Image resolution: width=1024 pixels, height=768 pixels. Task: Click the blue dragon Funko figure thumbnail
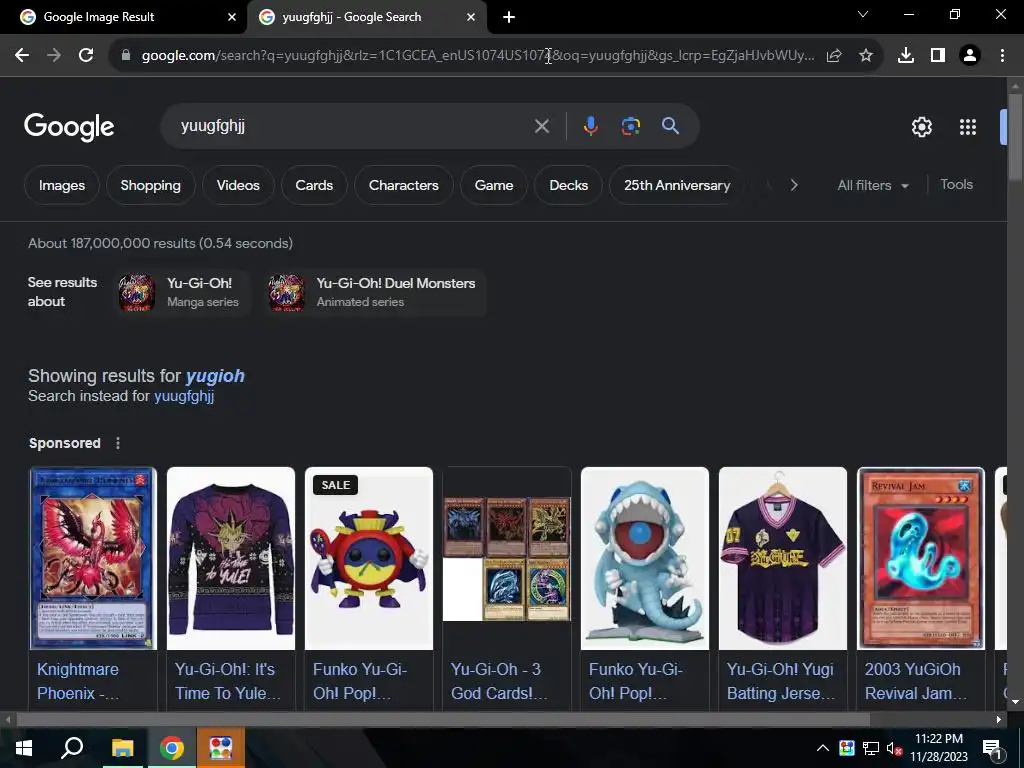(645, 558)
